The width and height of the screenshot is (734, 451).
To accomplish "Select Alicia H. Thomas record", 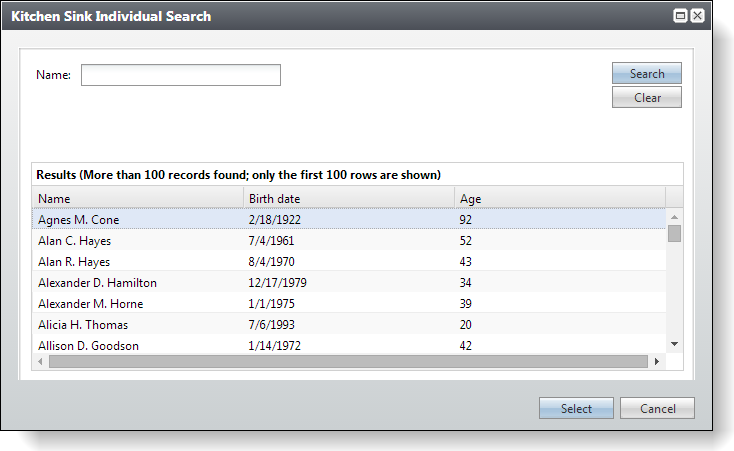I will click(349, 325).
